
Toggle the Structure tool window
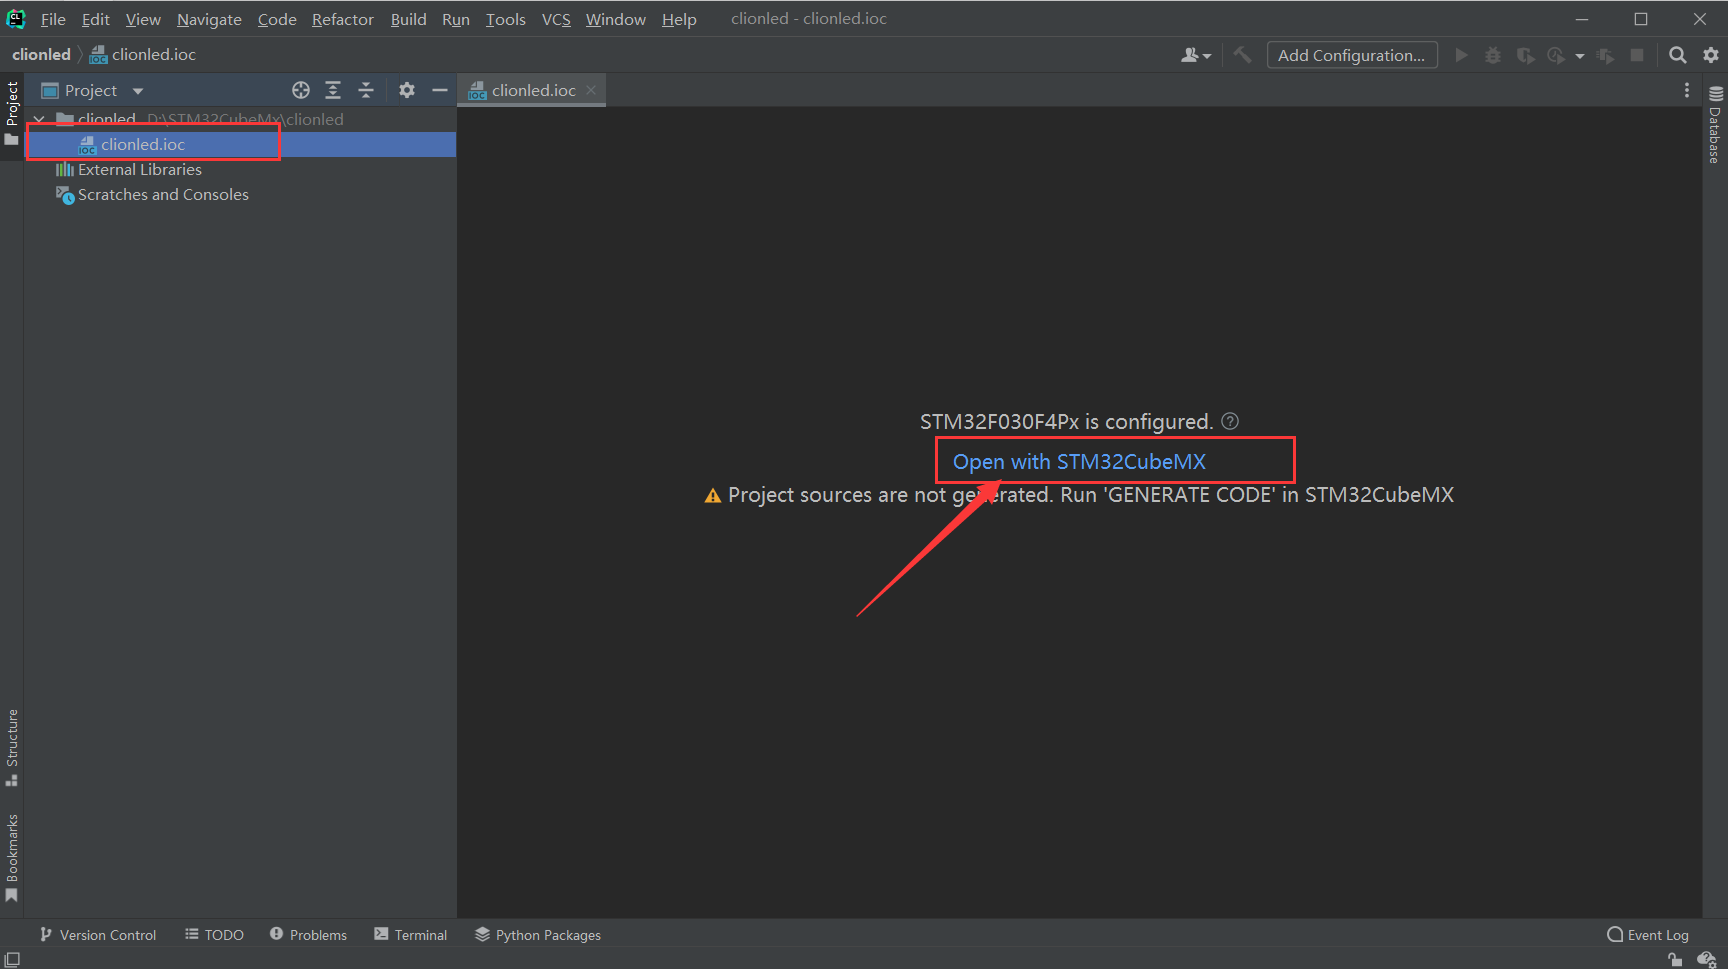(x=12, y=748)
